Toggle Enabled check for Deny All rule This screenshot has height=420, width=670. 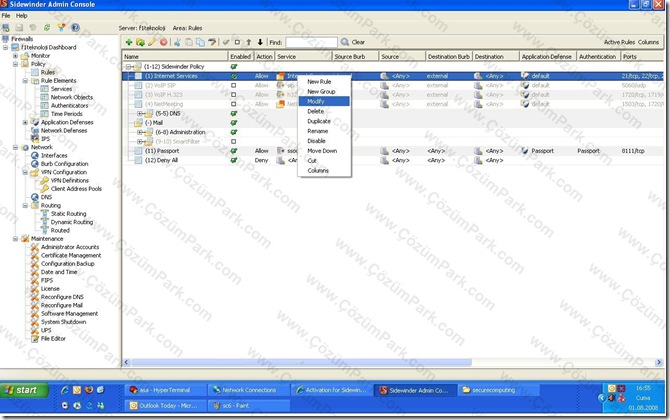tap(234, 160)
